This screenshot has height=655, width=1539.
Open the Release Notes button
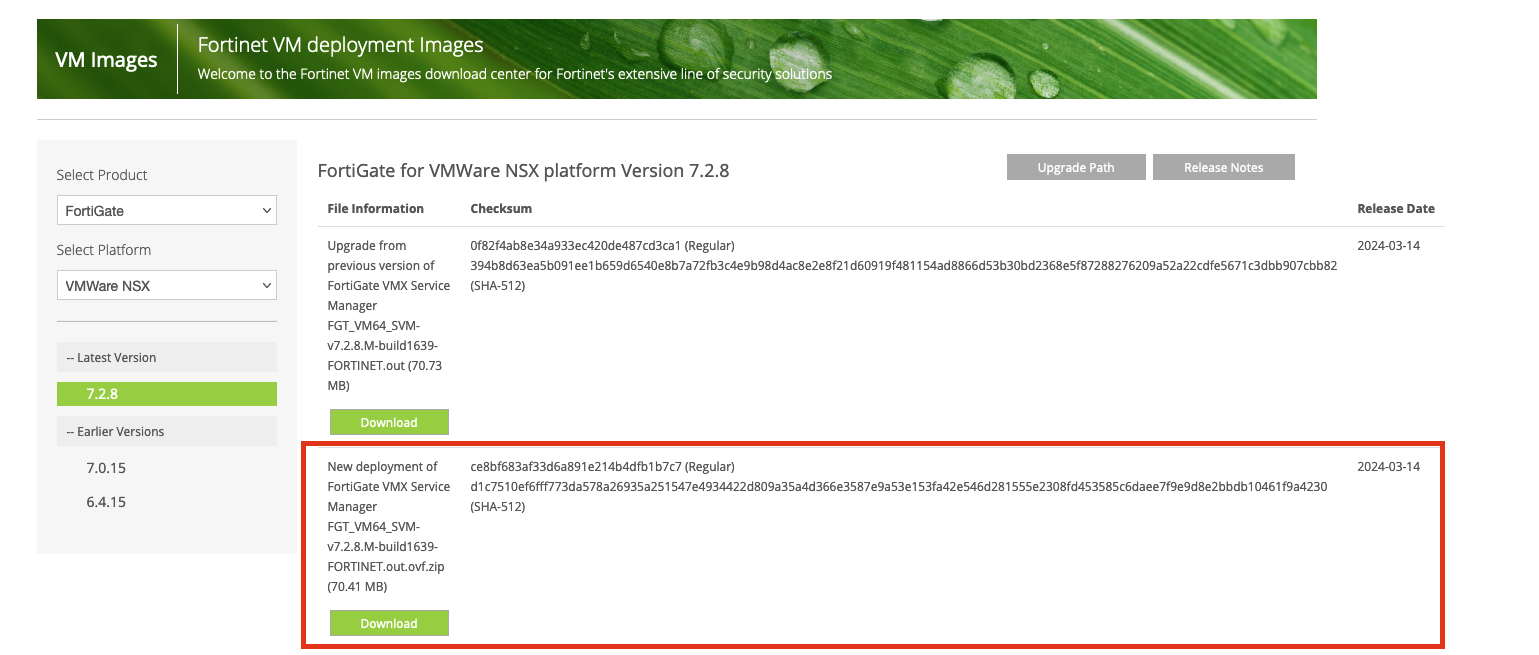point(1223,167)
